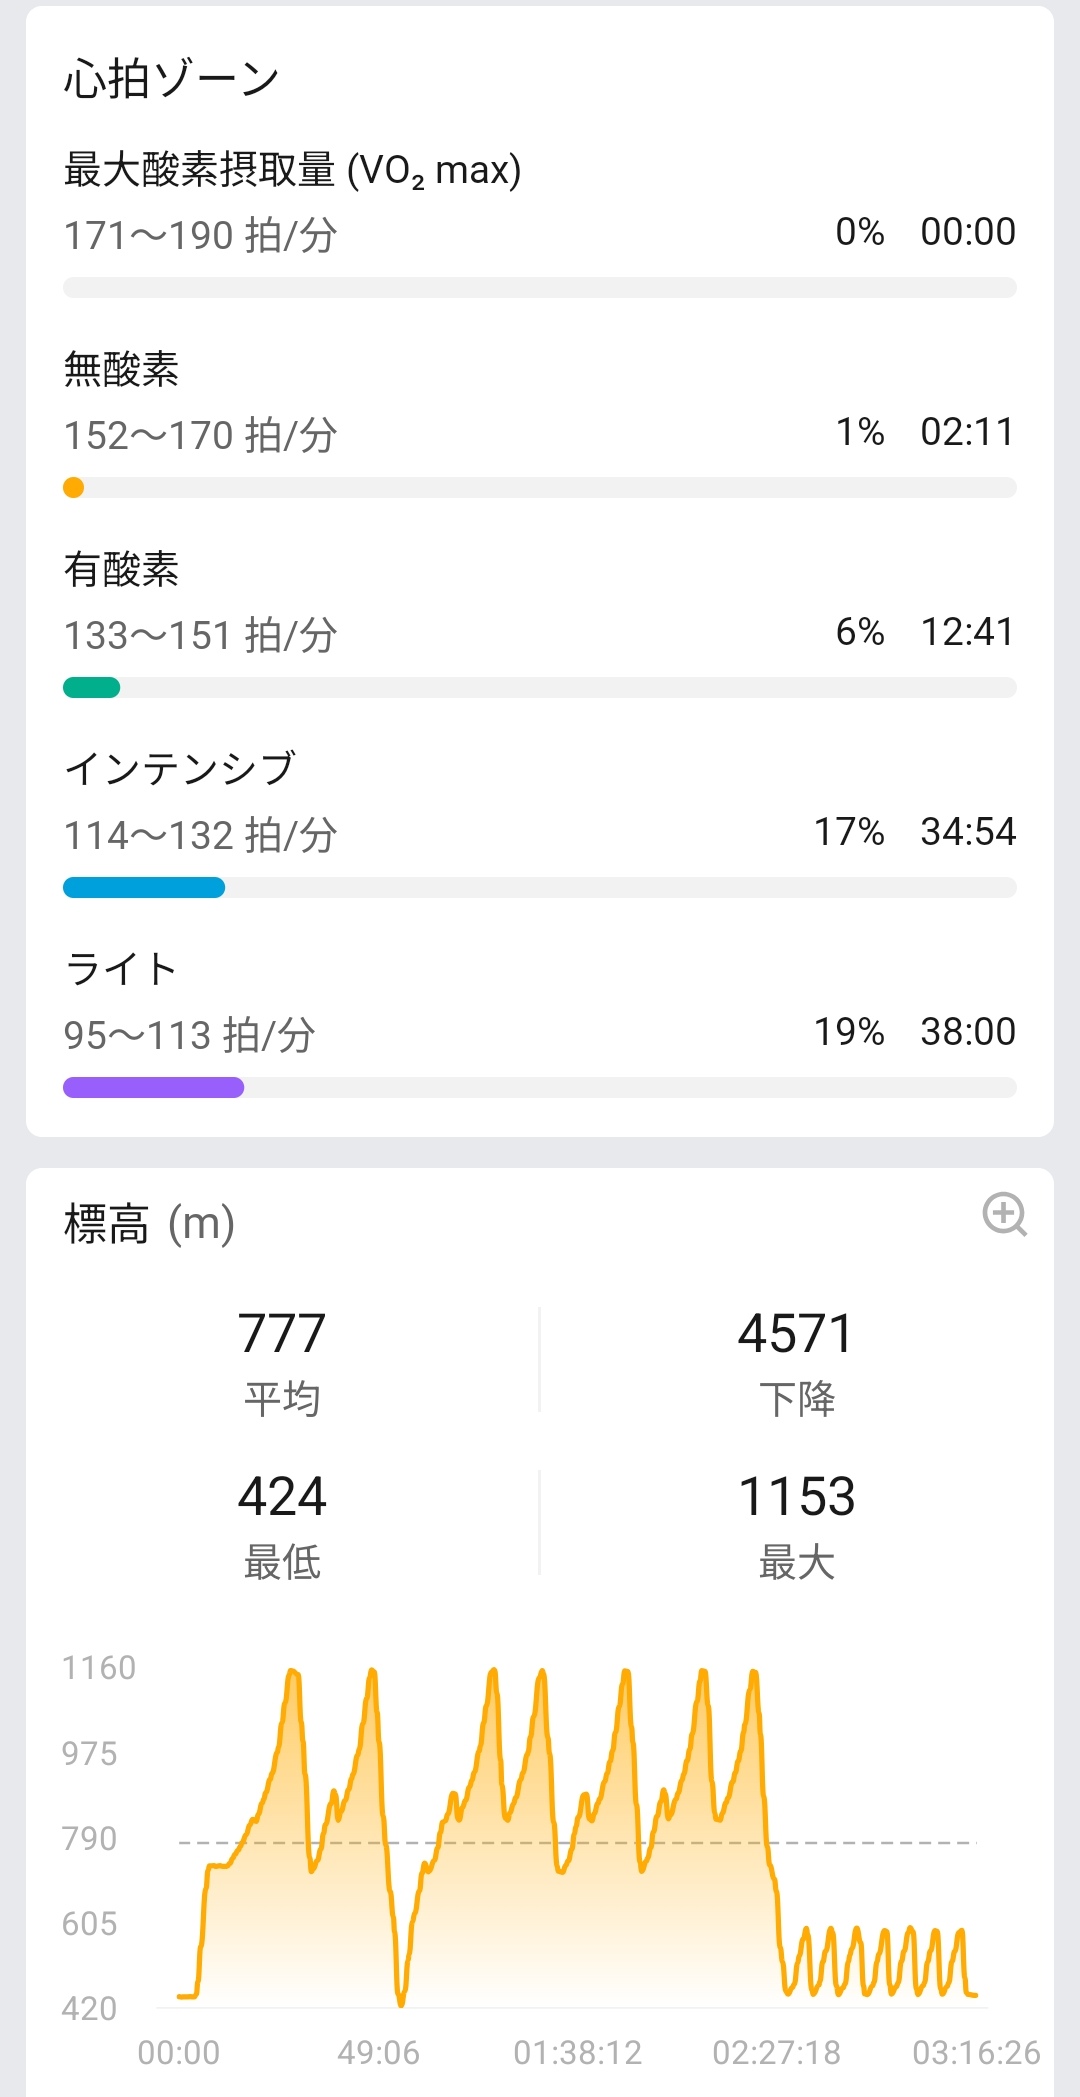Select the 最大酸素摂取量 (VO₂ max) zone label

pyautogui.click(x=292, y=170)
